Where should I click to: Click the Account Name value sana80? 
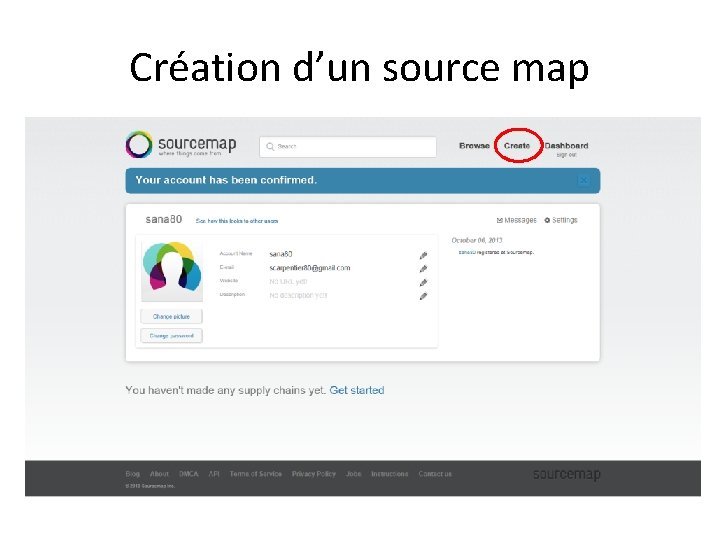tap(281, 254)
